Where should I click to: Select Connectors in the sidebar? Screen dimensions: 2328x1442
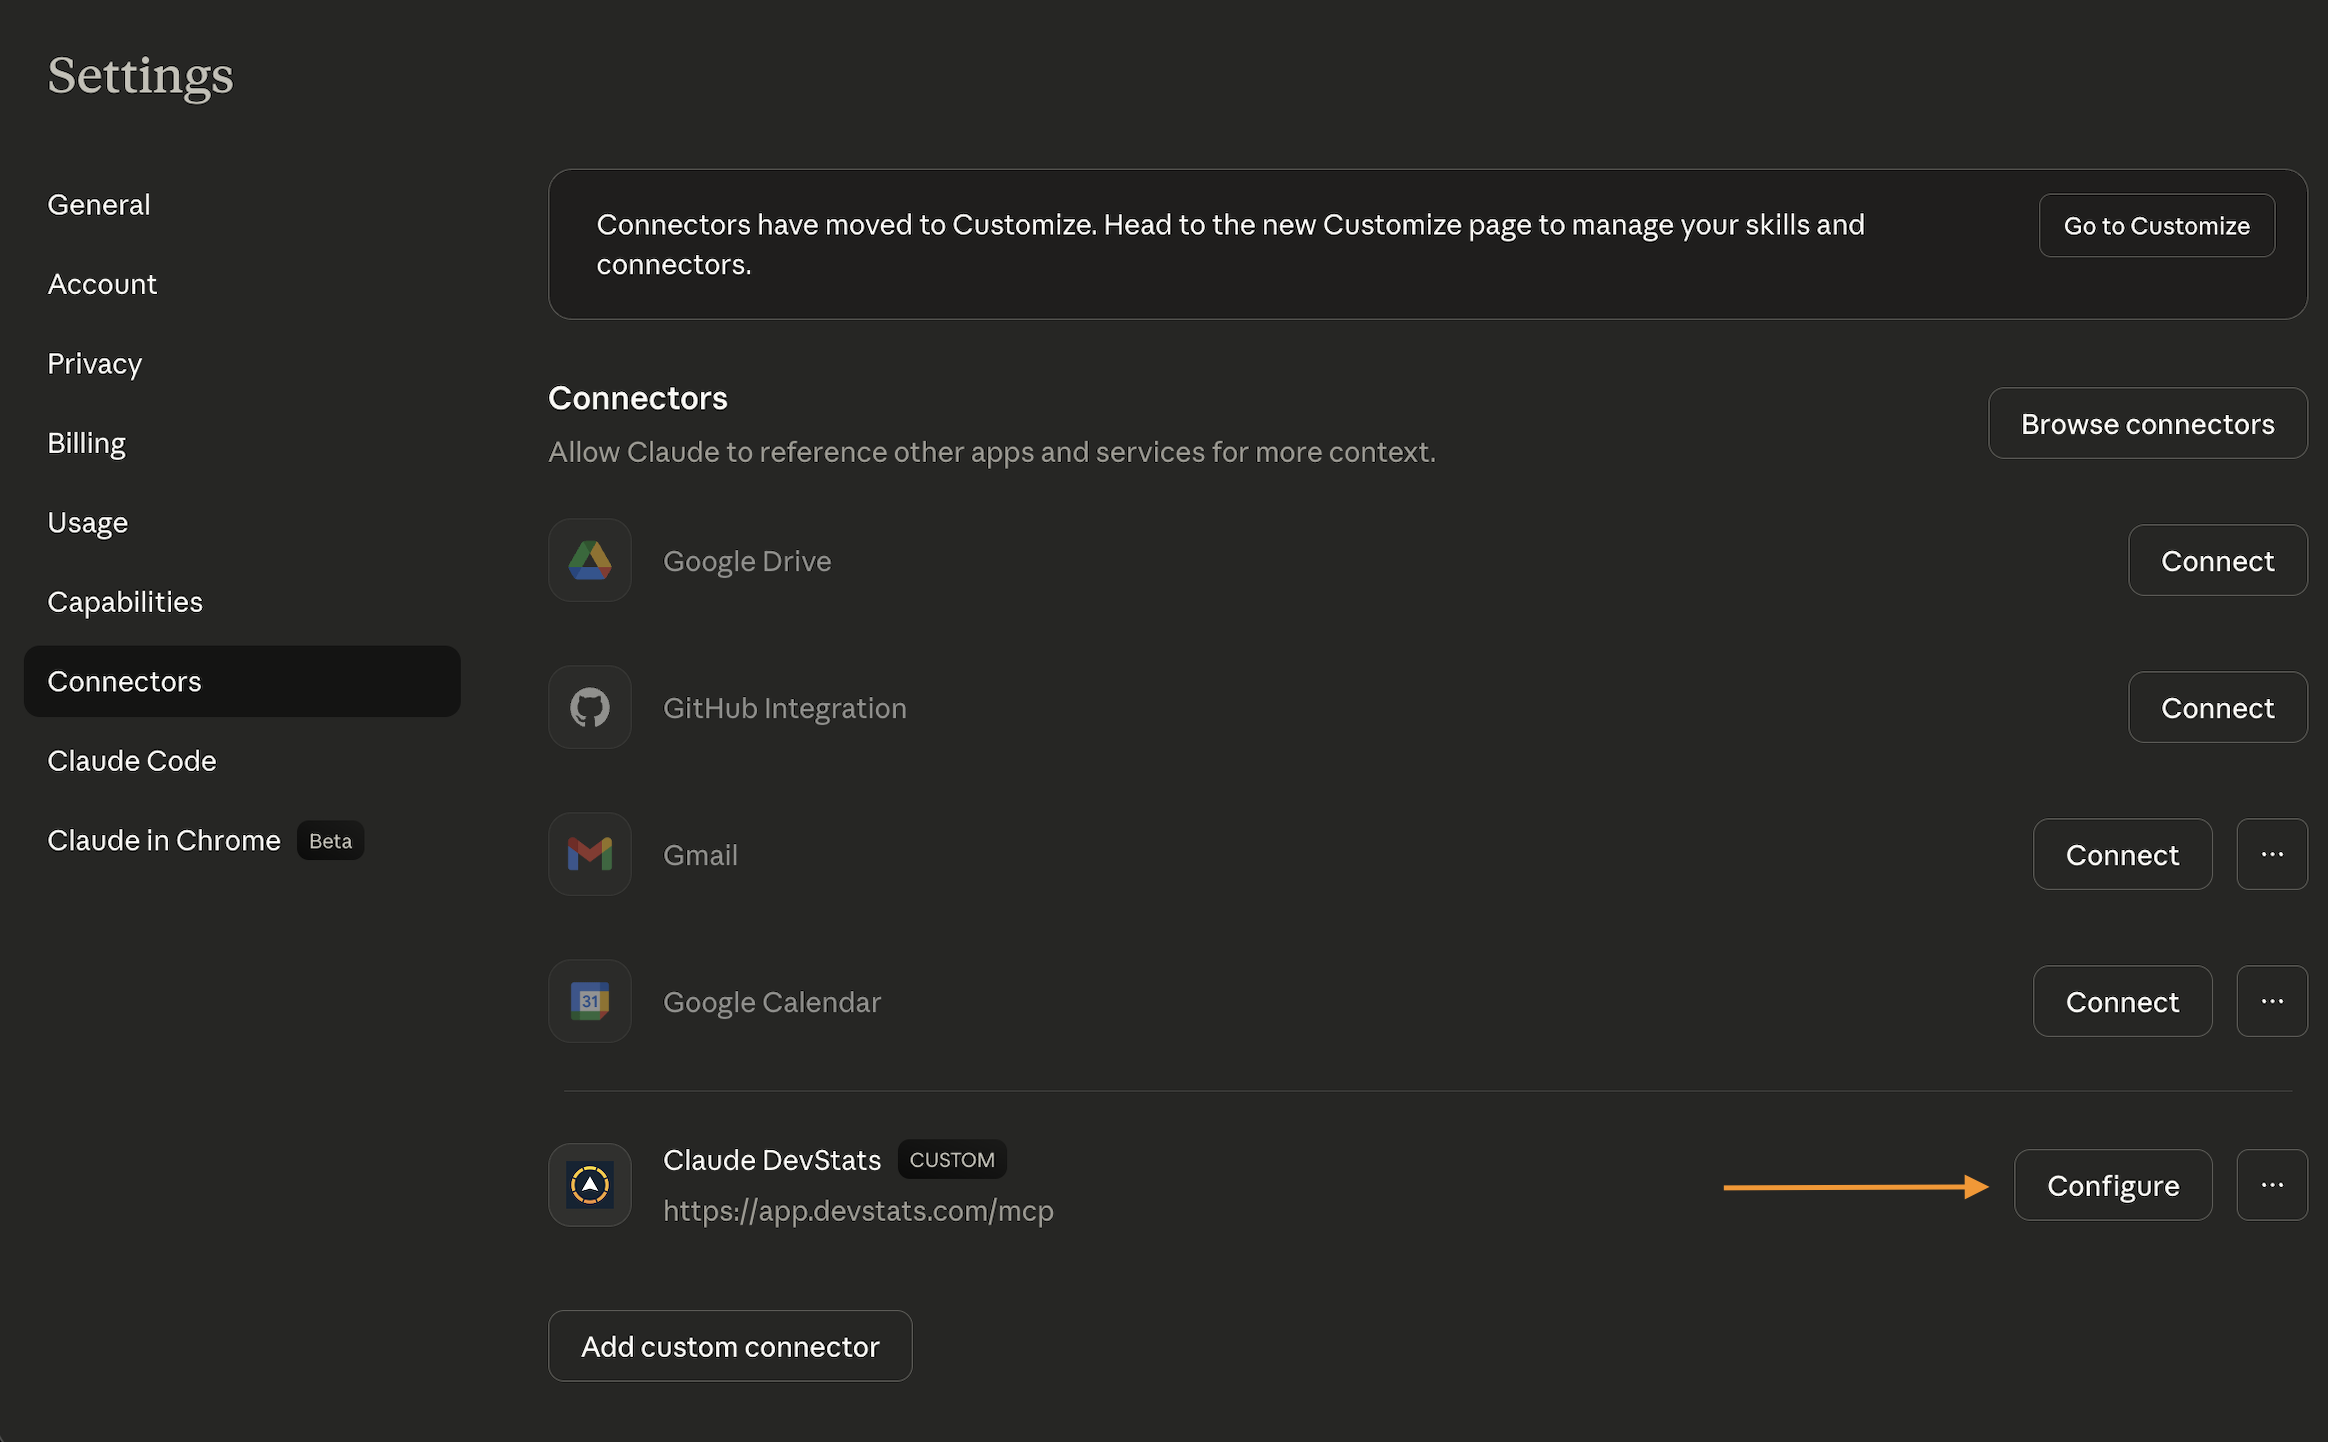pos(242,681)
